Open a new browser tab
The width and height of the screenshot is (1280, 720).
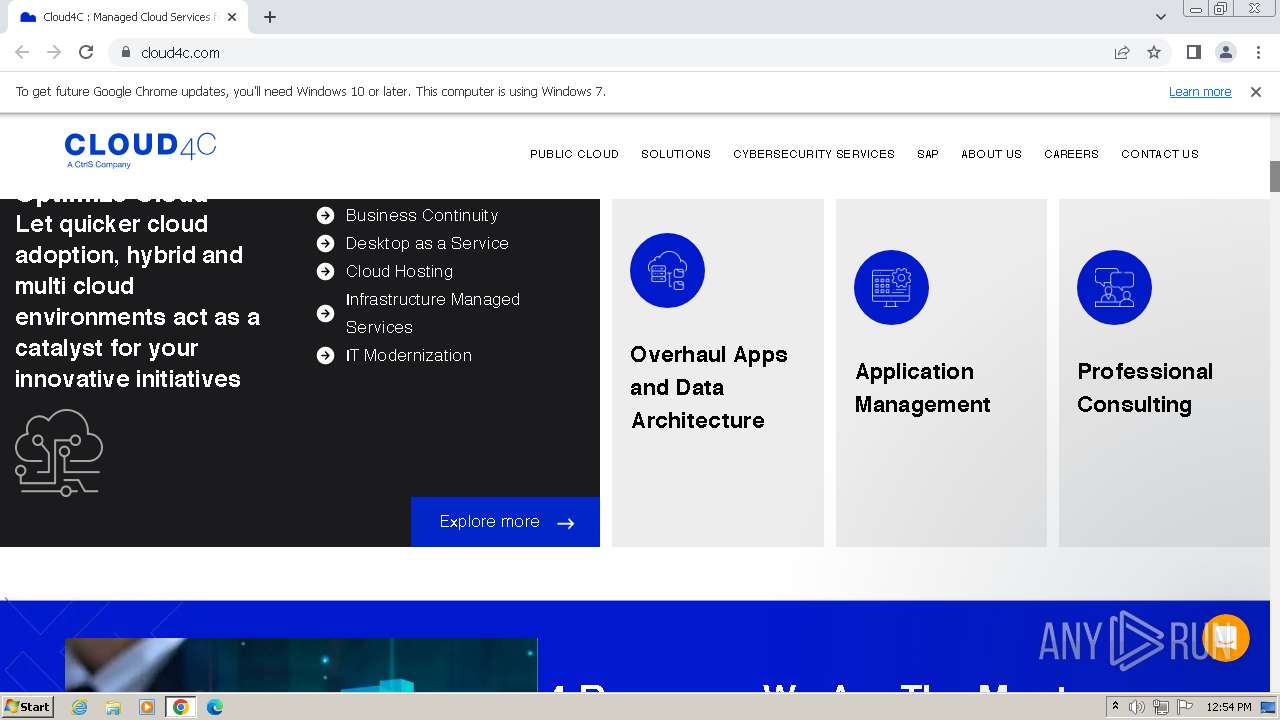click(270, 17)
